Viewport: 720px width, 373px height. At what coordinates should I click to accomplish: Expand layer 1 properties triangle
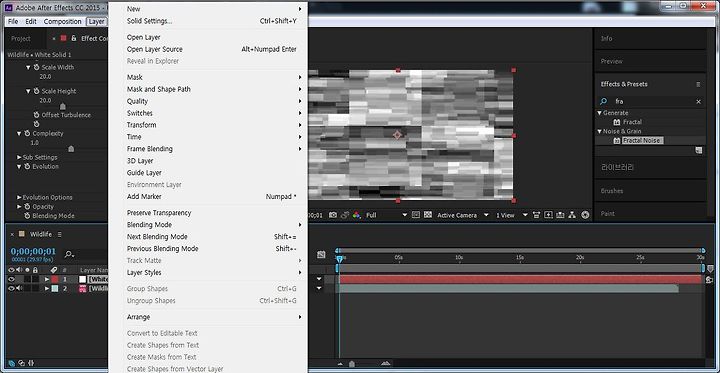pos(46,279)
